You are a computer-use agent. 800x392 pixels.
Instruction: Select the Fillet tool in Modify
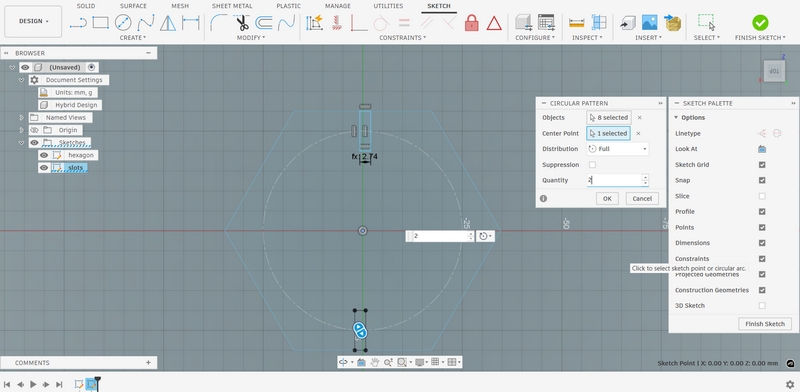219,22
